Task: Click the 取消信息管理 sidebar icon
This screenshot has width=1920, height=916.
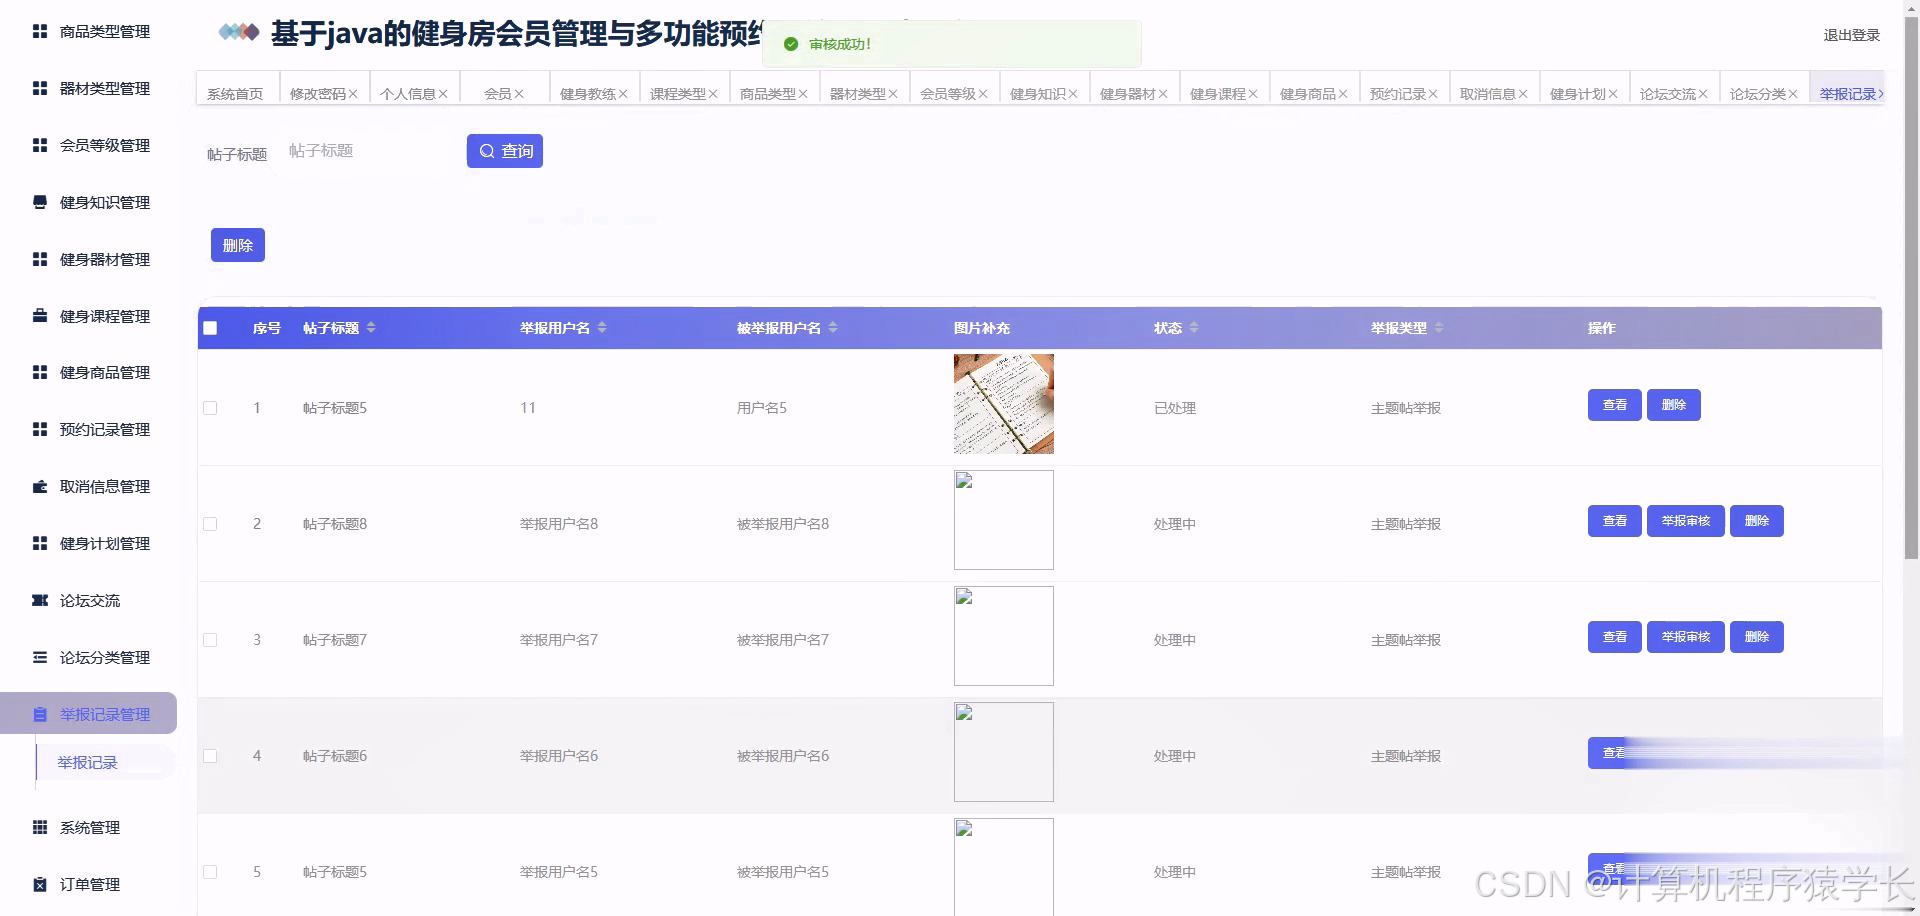Action: point(41,487)
